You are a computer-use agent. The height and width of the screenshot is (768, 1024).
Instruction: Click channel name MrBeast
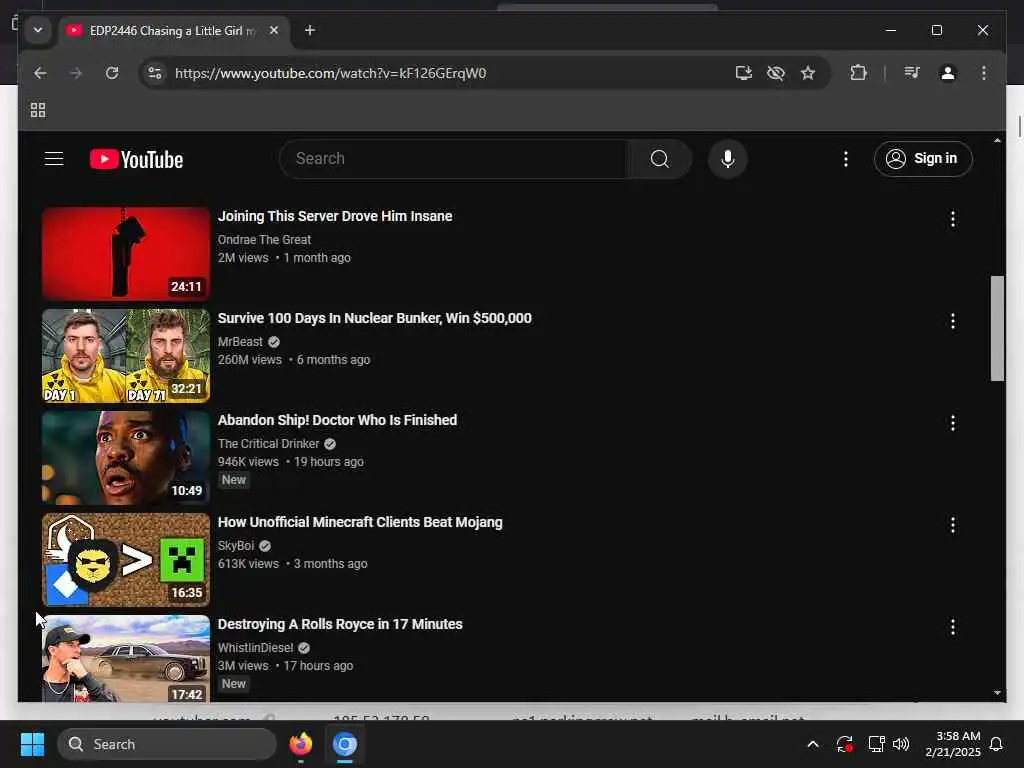click(240, 342)
